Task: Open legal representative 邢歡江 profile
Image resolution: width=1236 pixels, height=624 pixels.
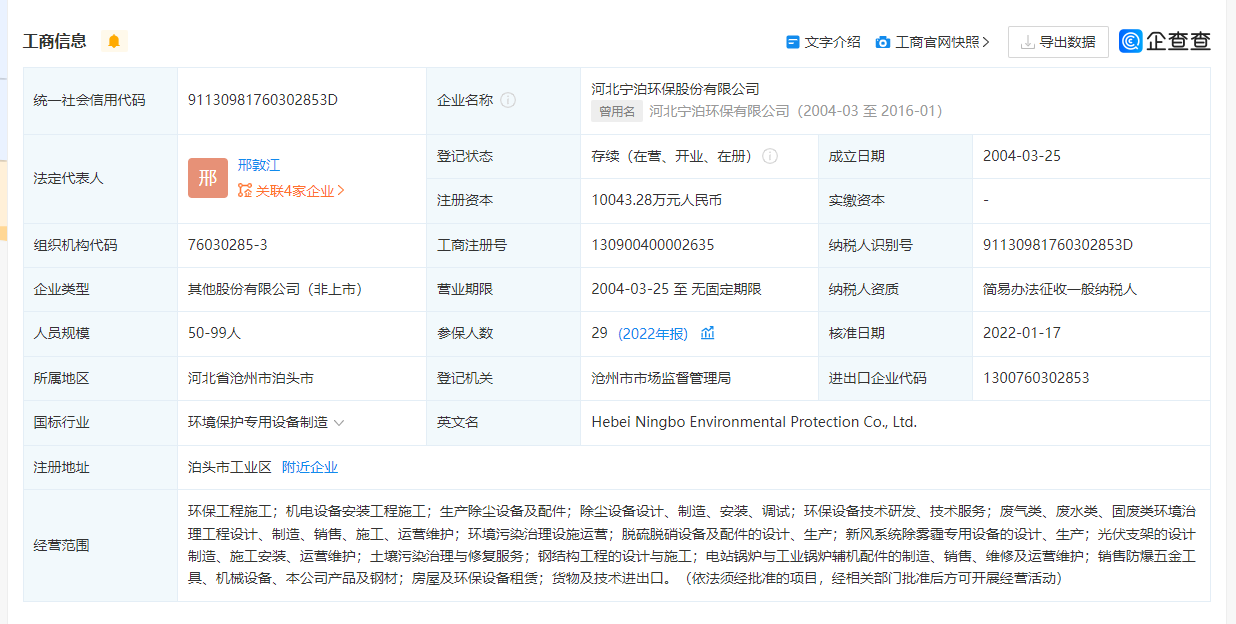Action: coord(258,166)
